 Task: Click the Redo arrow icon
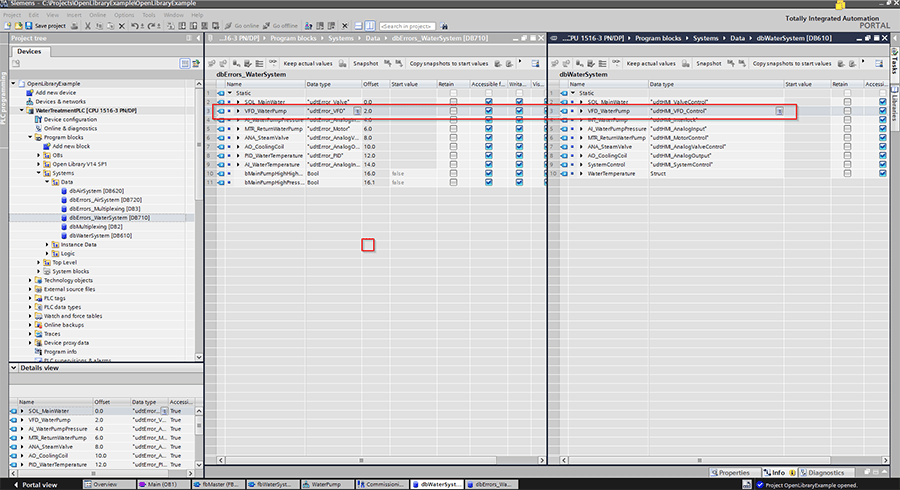click(x=151, y=26)
